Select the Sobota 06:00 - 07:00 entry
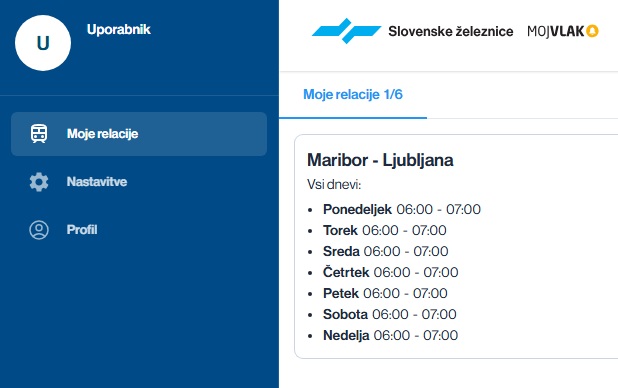This screenshot has width=618, height=388. (x=390, y=314)
